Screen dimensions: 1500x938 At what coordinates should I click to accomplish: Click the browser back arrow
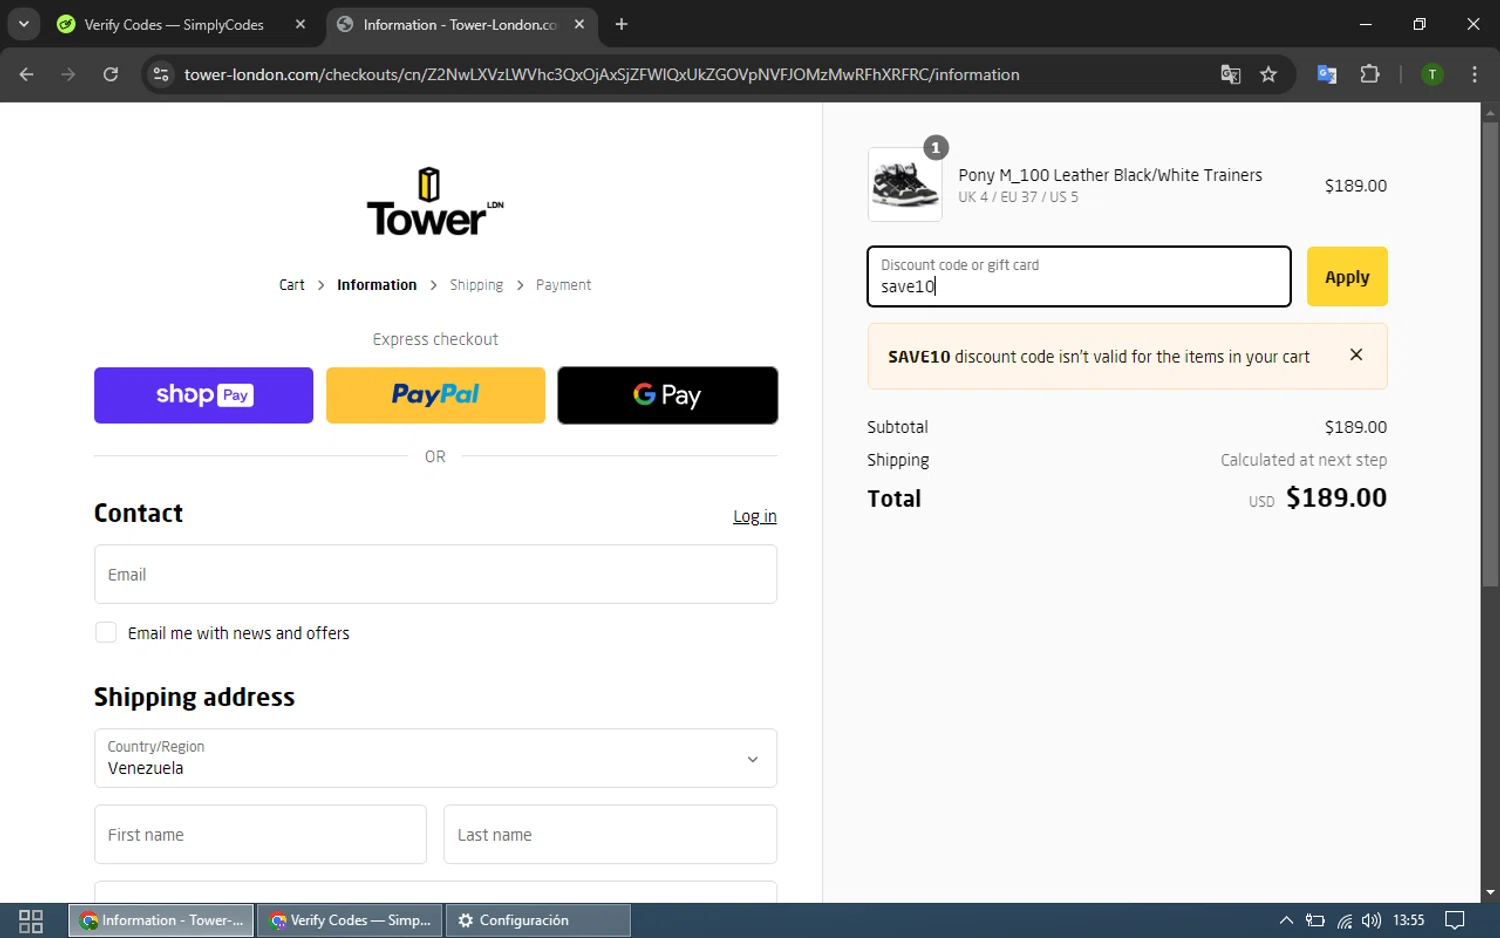(27, 74)
